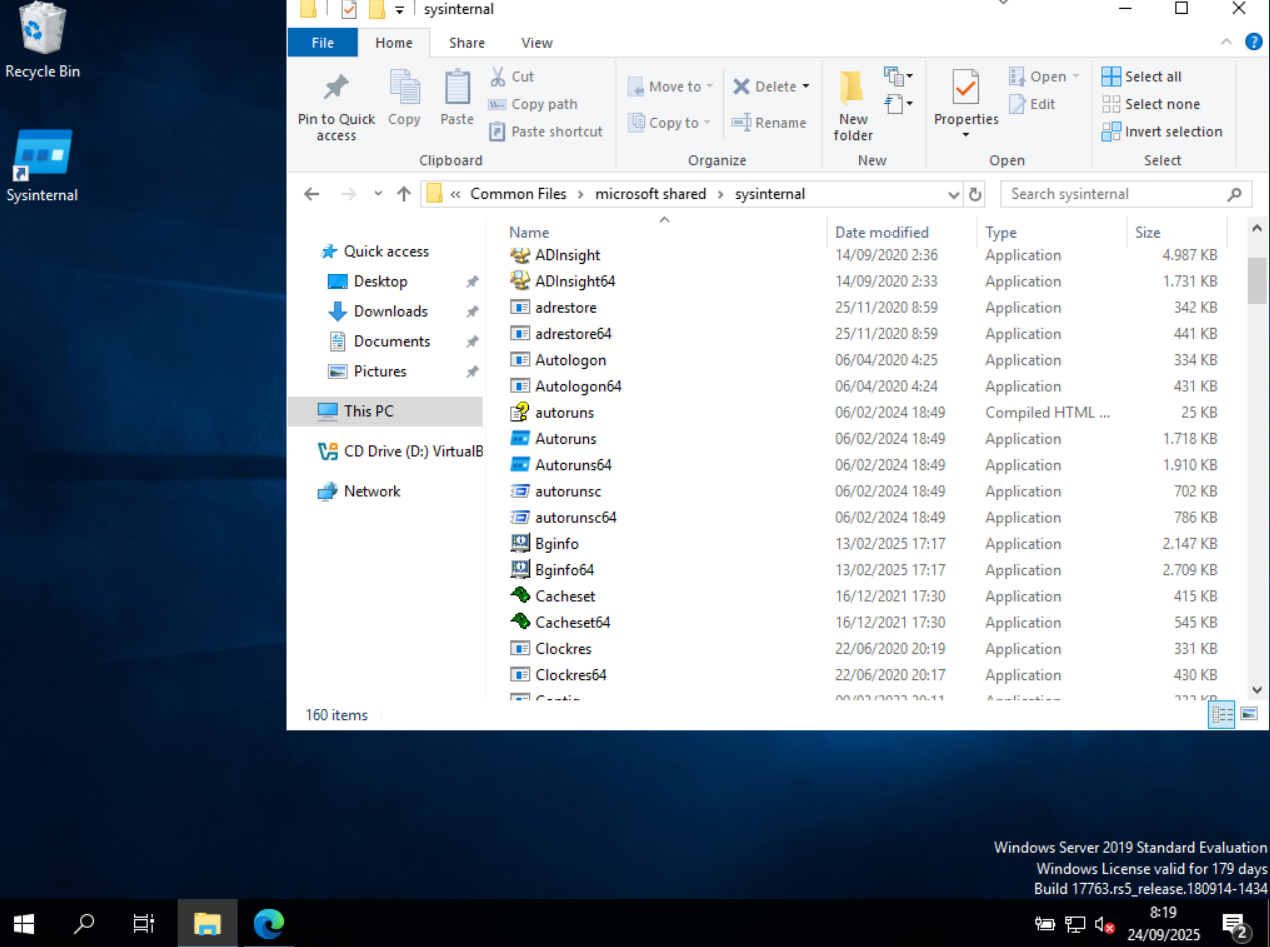
Task: Click Invert selection option
Action: pos(1162,131)
